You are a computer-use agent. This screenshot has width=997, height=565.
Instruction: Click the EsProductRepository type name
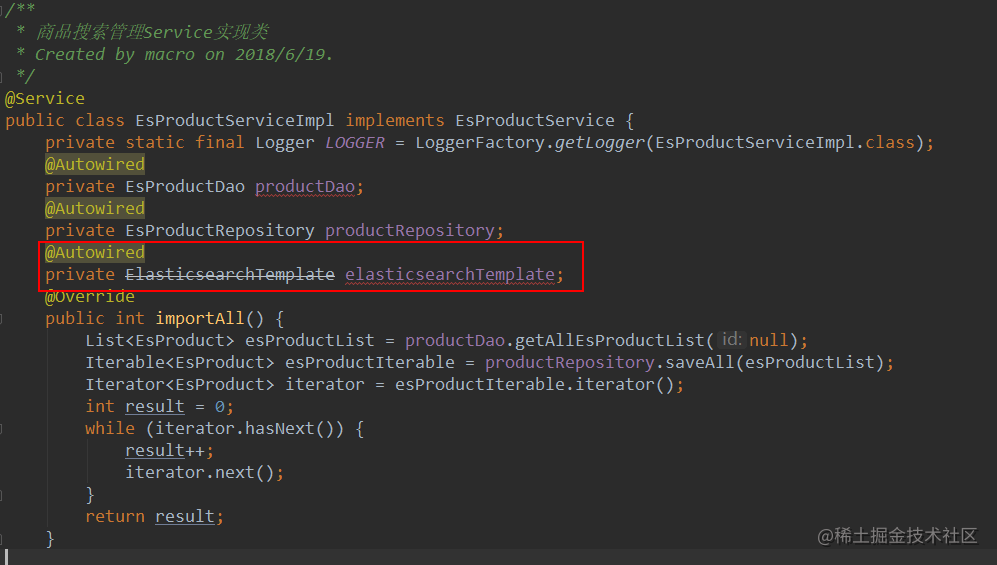219,231
